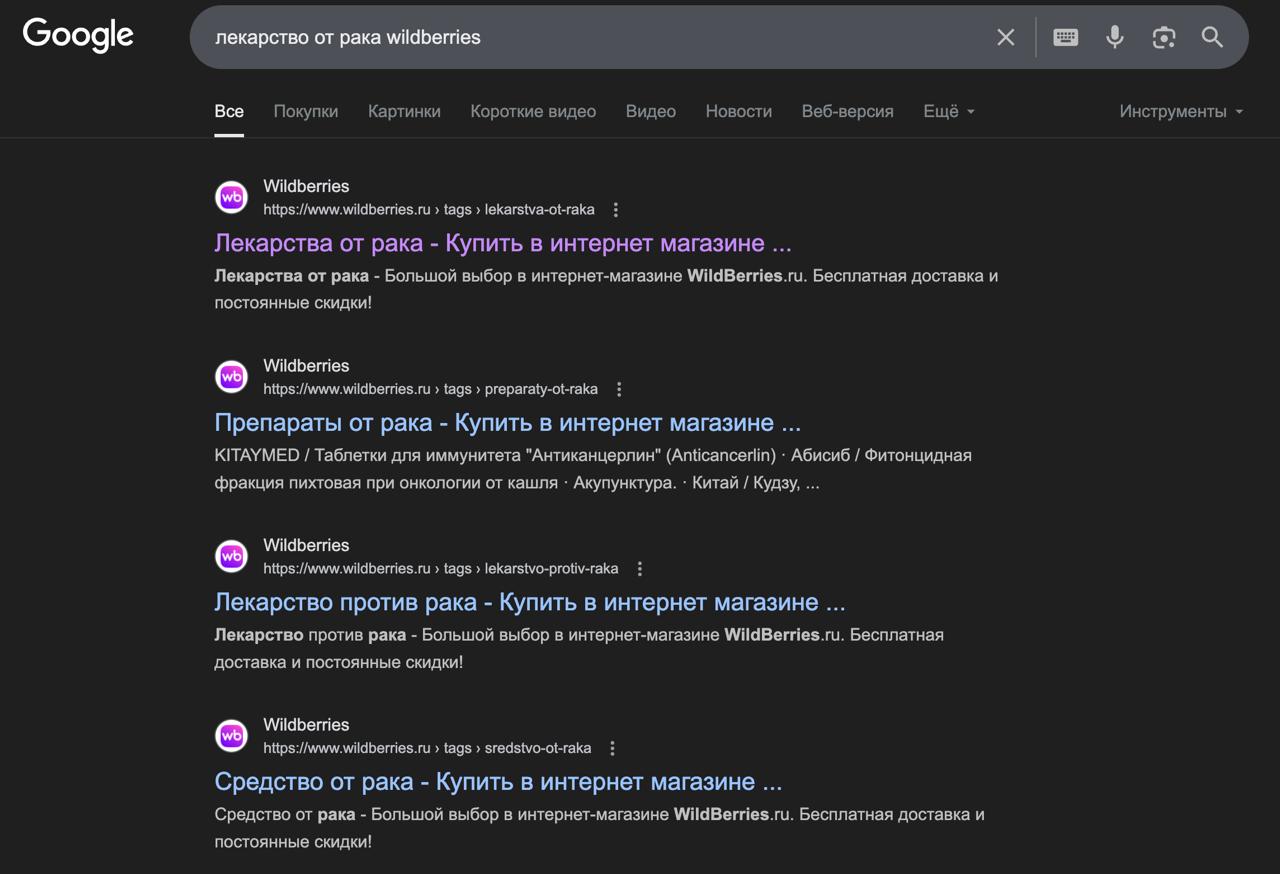Screen dimensions: 1280x874
Task: Open link Препараты от рака
Action: pos(507,422)
